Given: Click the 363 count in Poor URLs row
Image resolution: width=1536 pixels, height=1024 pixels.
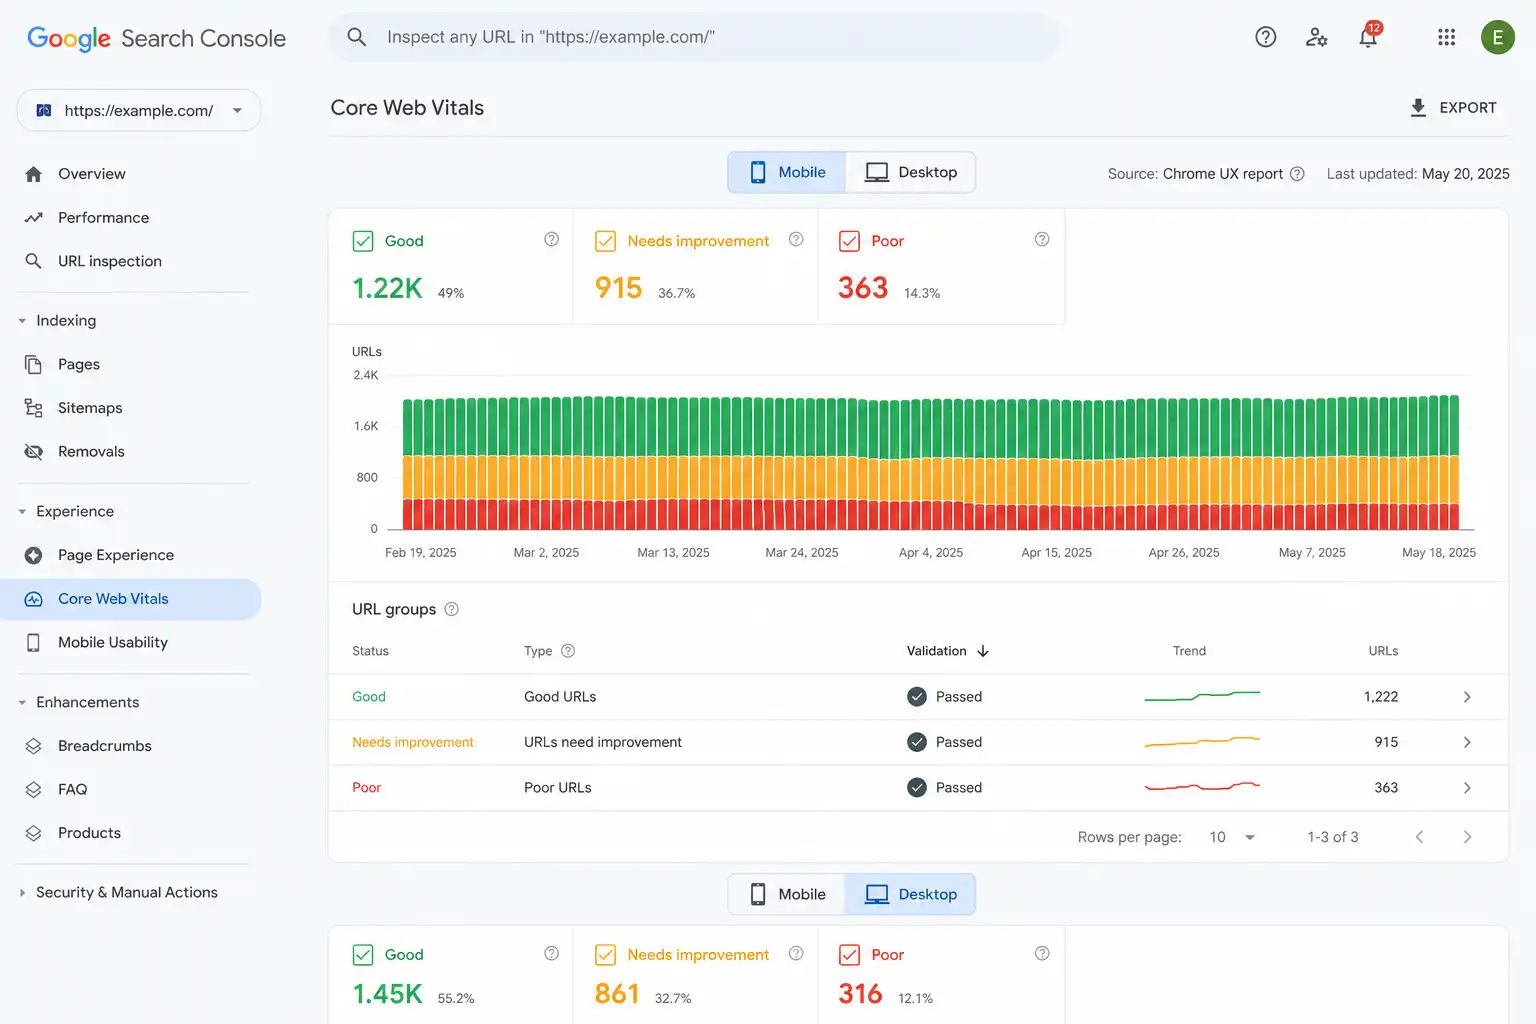Looking at the screenshot, I should point(1386,788).
